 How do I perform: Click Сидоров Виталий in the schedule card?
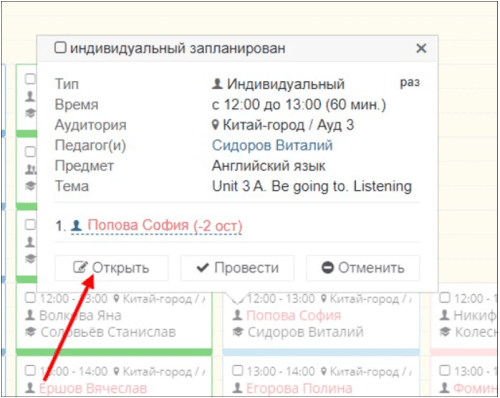click(x=305, y=332)
